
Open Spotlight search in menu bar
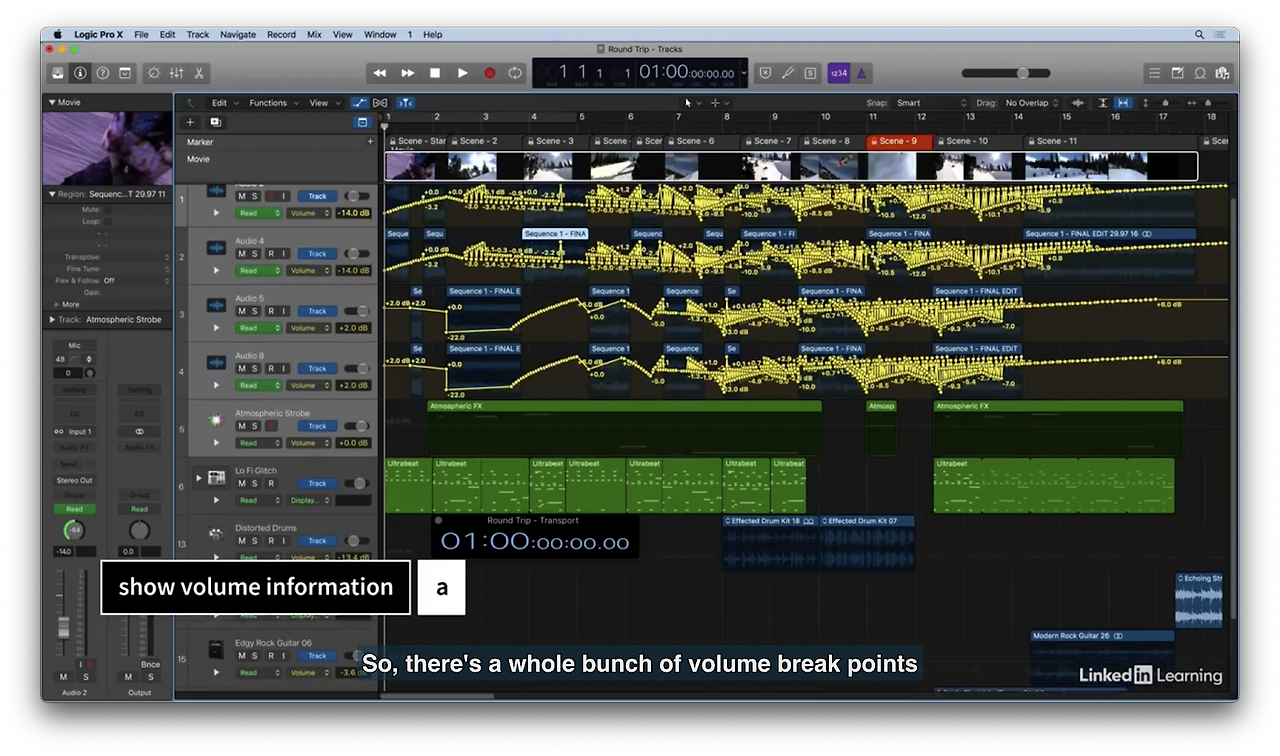click(x=1199, y=34)
